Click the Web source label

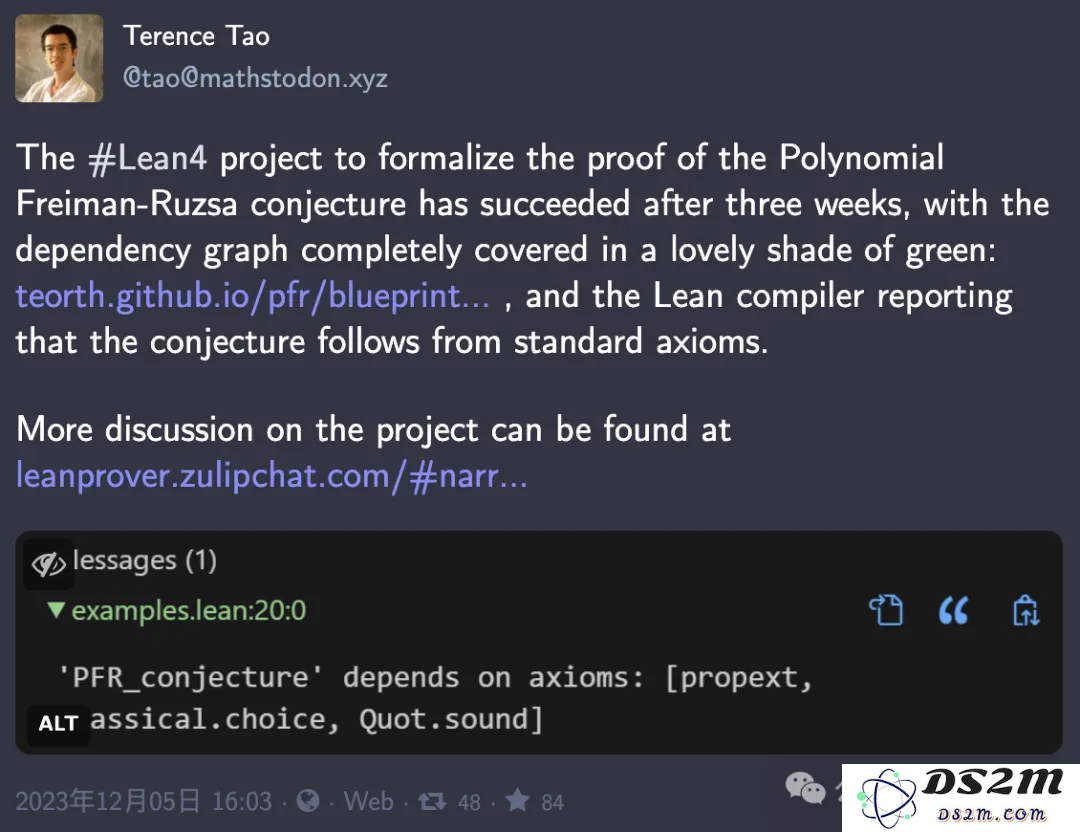pos(368,801)
